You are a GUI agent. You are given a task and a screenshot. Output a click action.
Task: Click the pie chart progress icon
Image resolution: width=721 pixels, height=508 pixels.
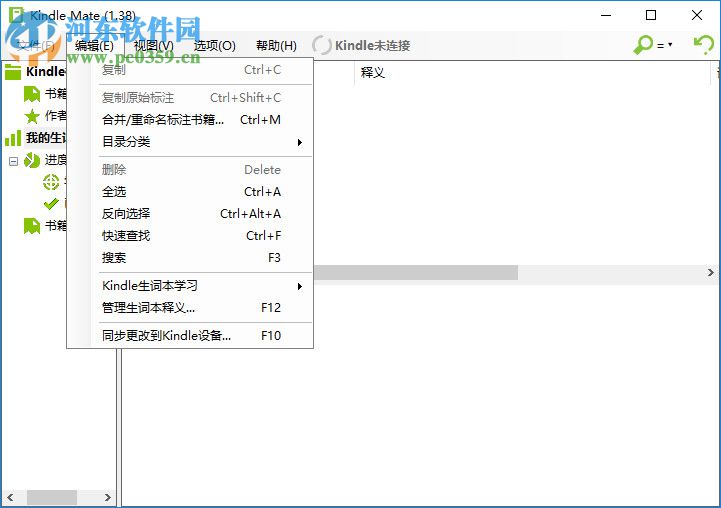32,160
